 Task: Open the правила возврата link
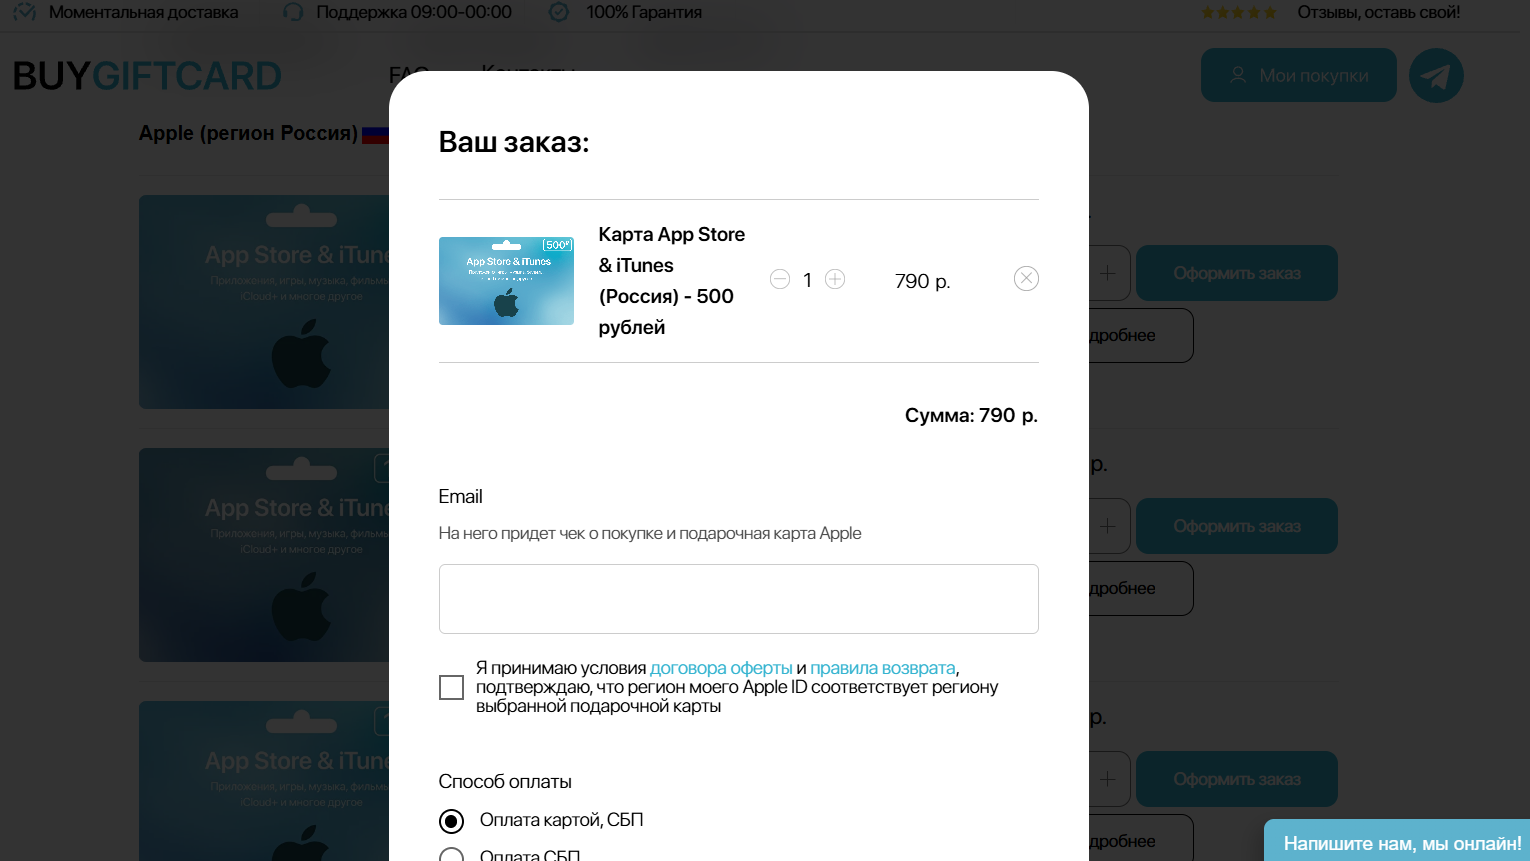point(882,668)
